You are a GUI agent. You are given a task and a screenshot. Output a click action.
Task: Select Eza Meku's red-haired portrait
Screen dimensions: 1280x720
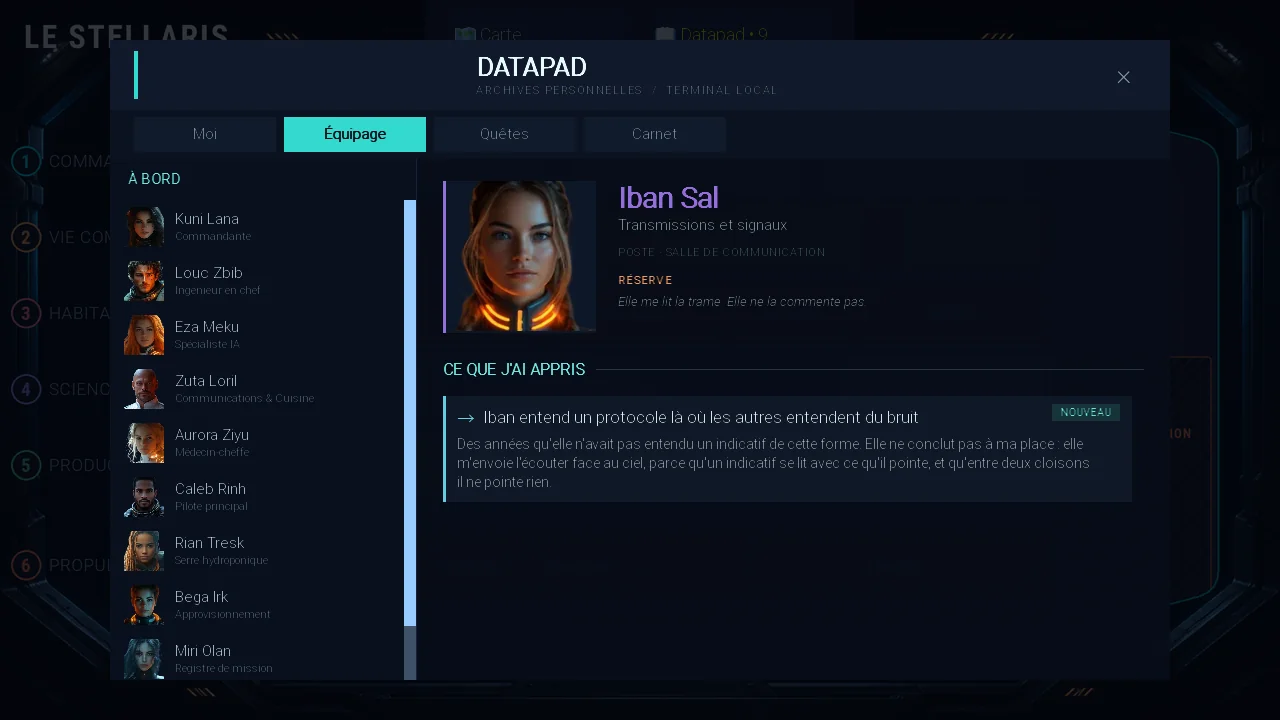[144, 335]
